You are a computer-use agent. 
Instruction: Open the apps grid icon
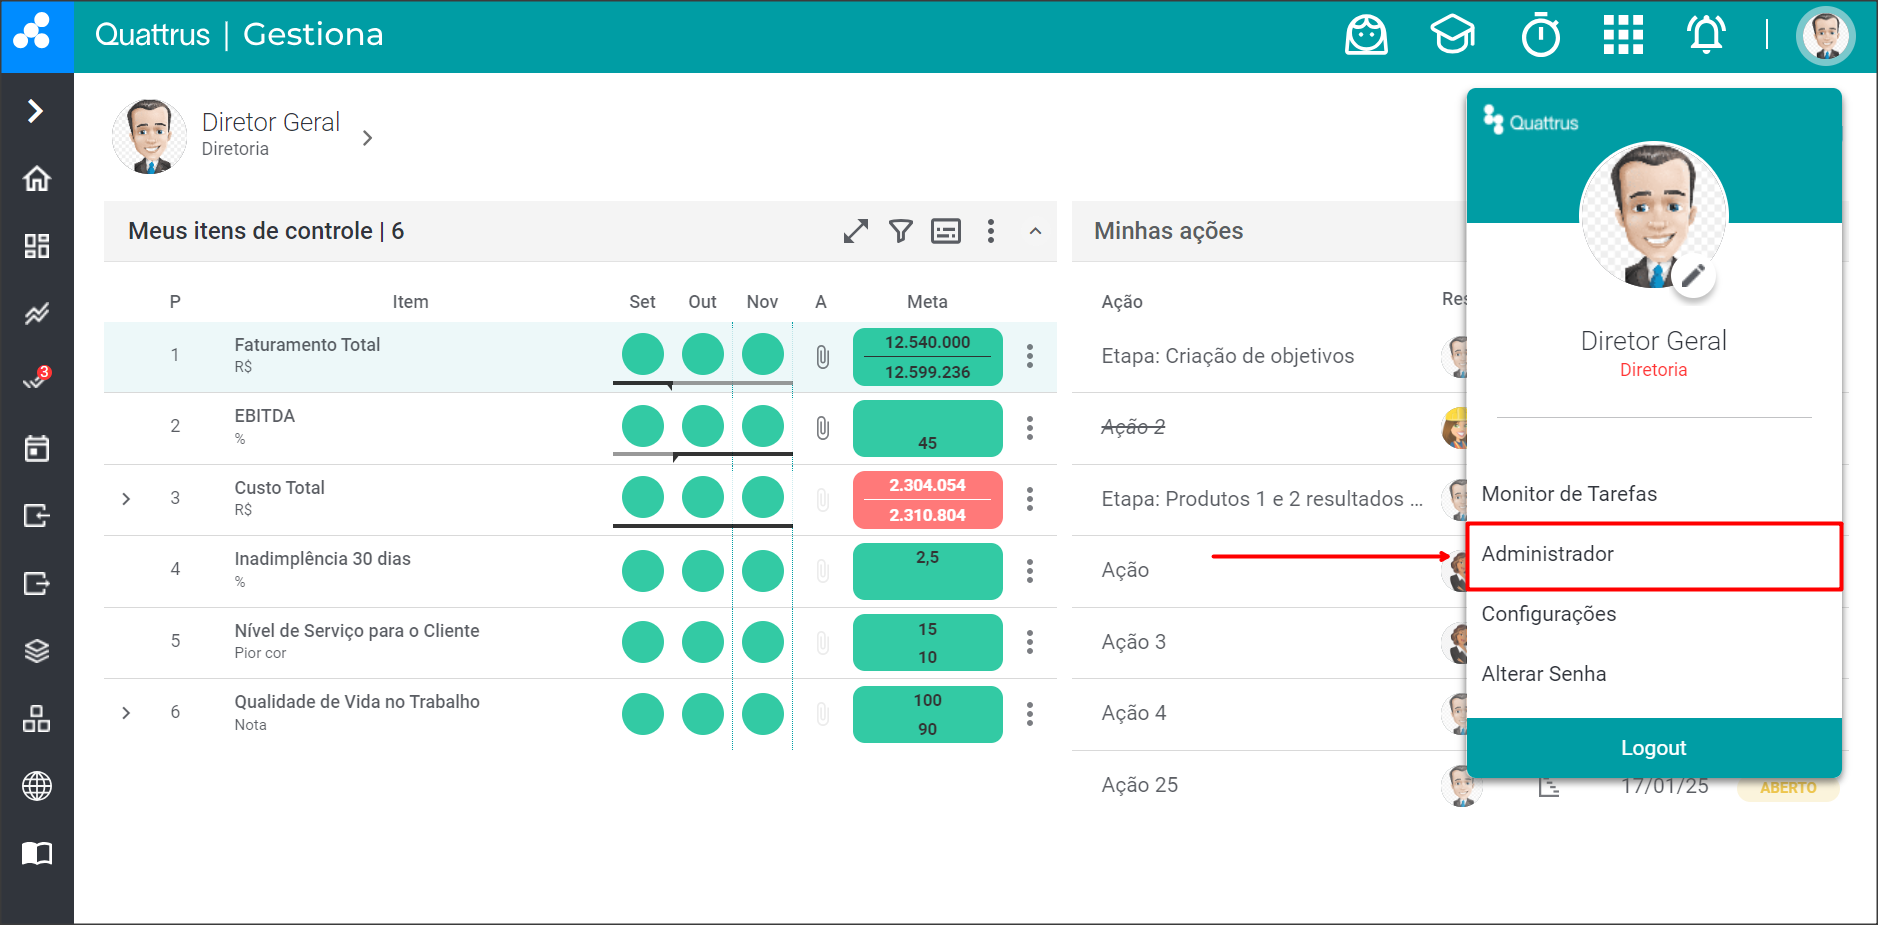(1623, 36)
